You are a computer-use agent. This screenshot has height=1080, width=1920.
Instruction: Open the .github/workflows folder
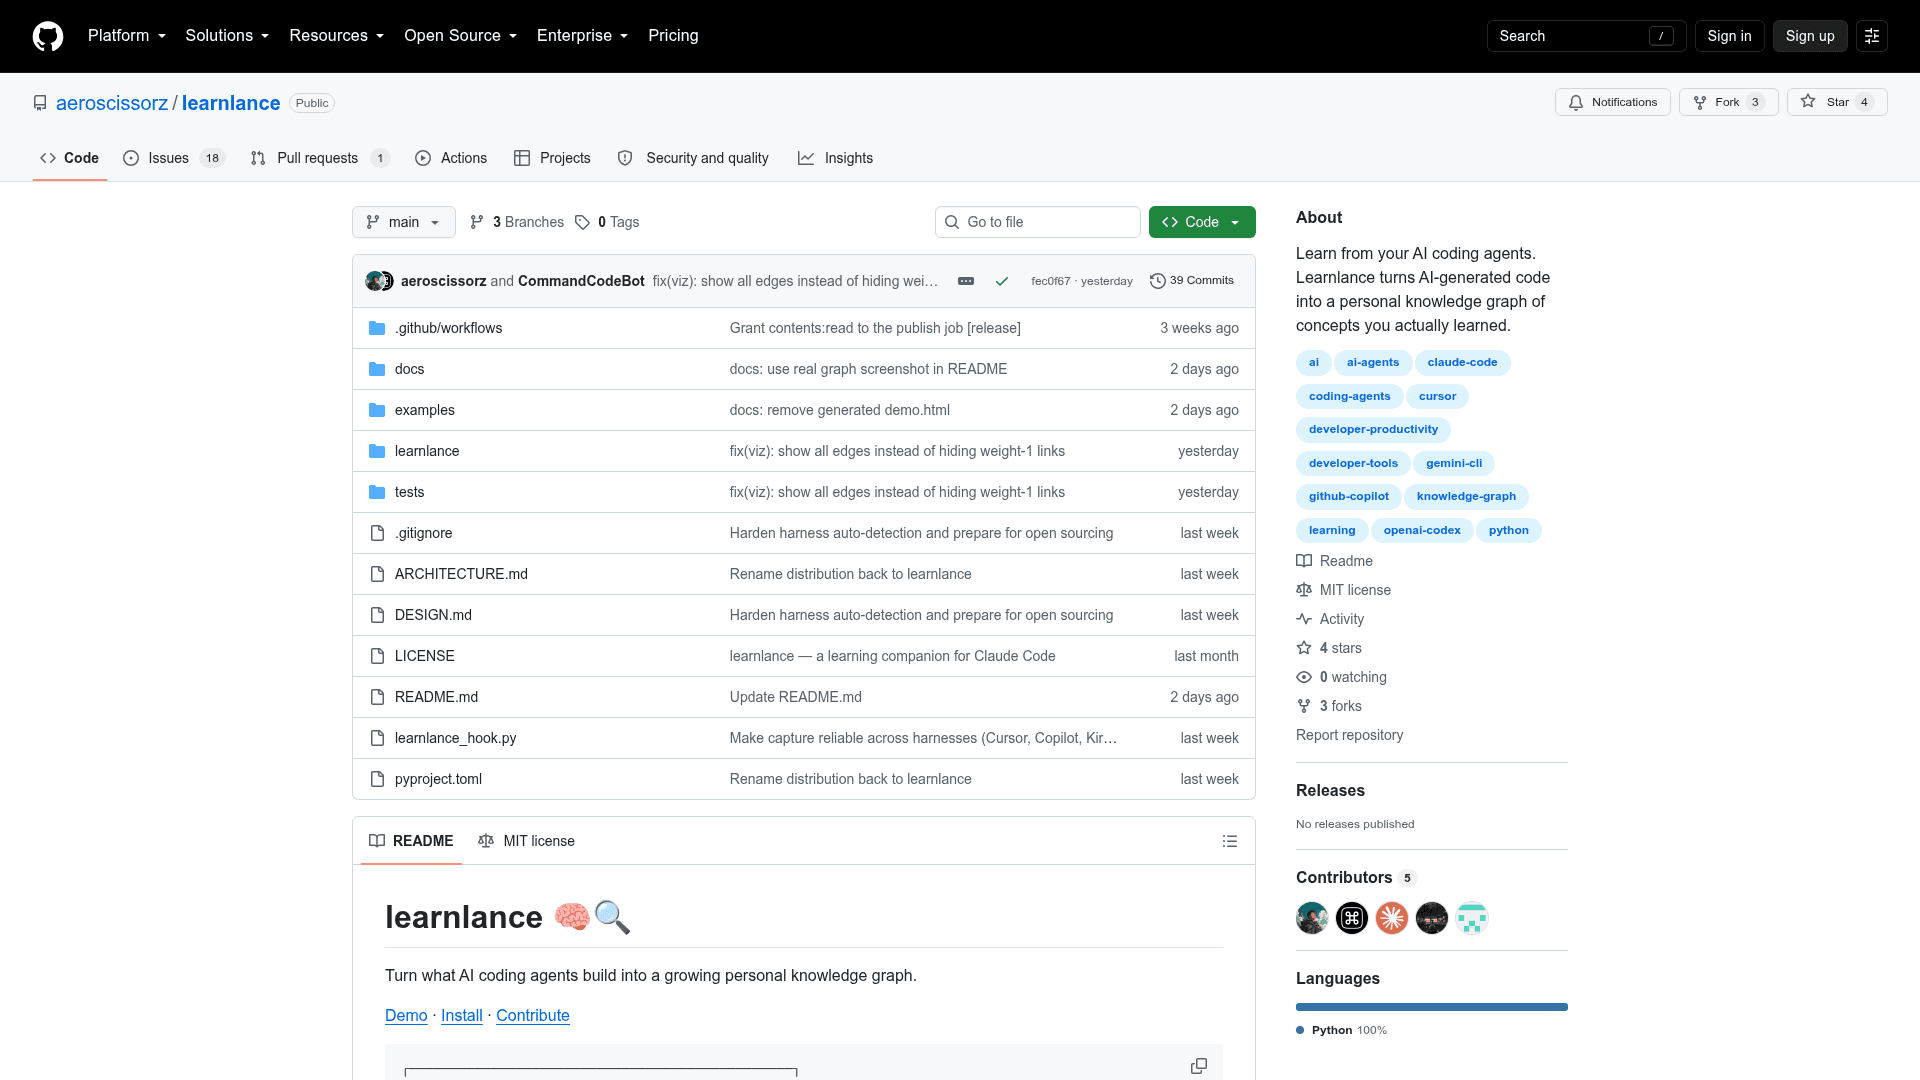click(448, 328)
